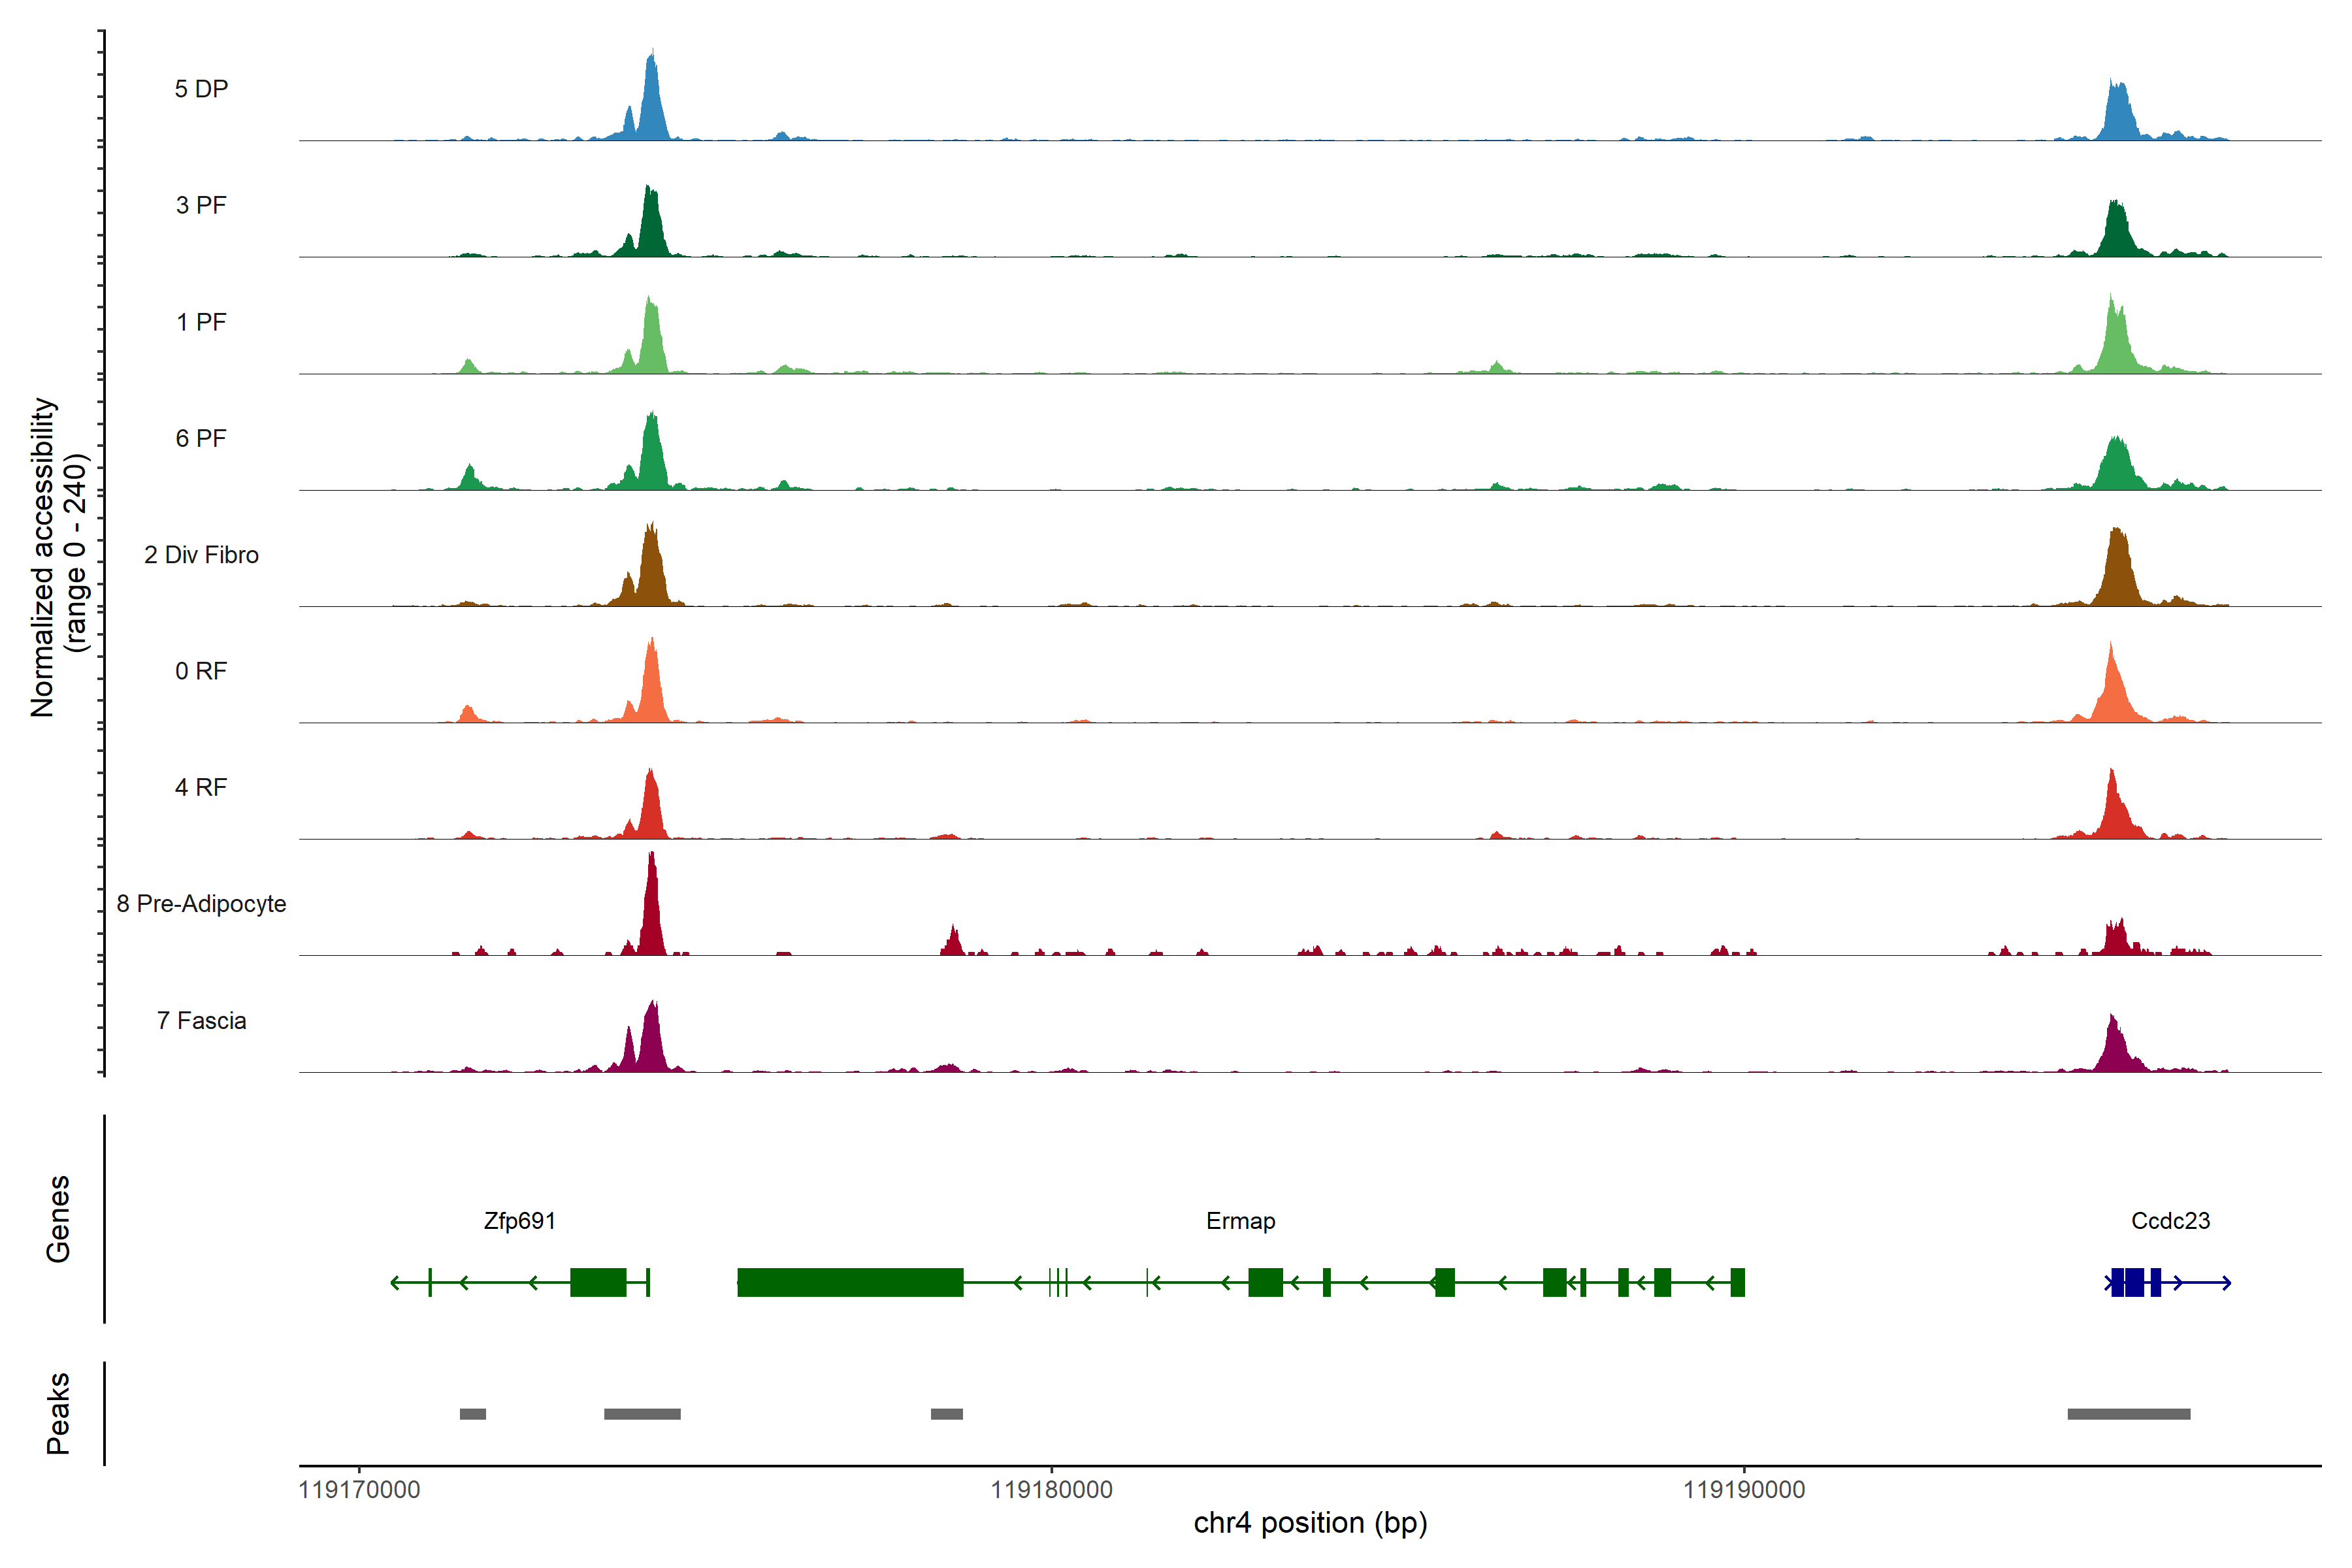Click the large Ermap exon block
This screenshot has width=2352, height=1568.
point(850,1282)
